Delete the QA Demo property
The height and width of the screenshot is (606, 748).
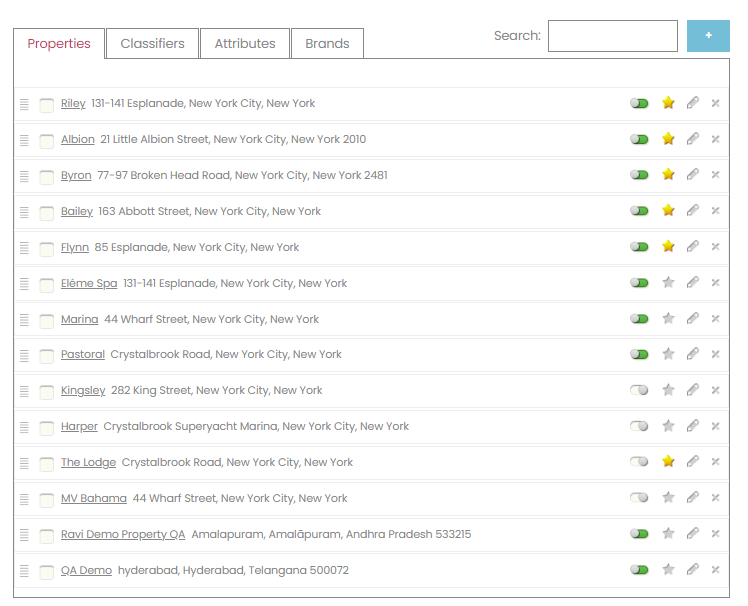click(715, 569)
